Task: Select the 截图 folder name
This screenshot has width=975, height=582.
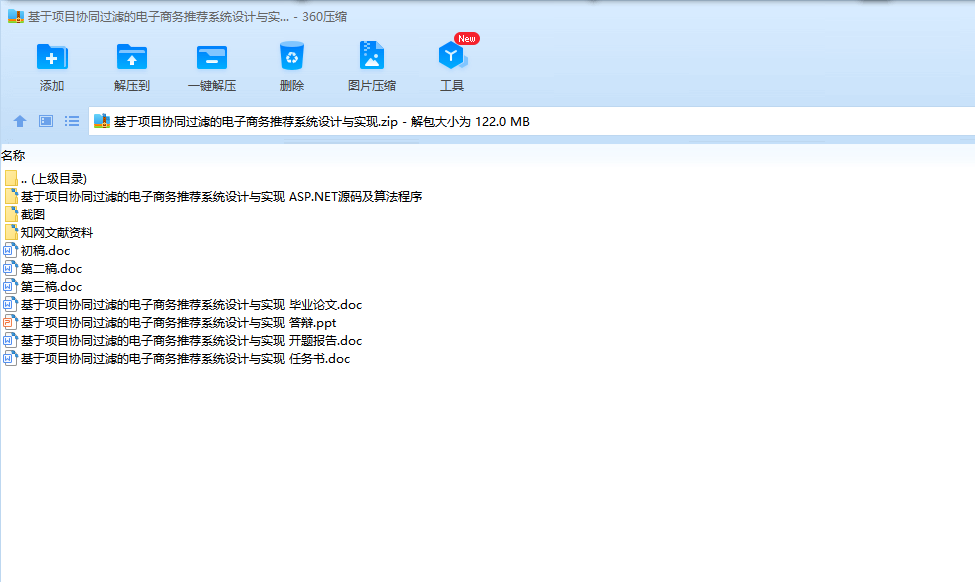Action: (33, 215)
